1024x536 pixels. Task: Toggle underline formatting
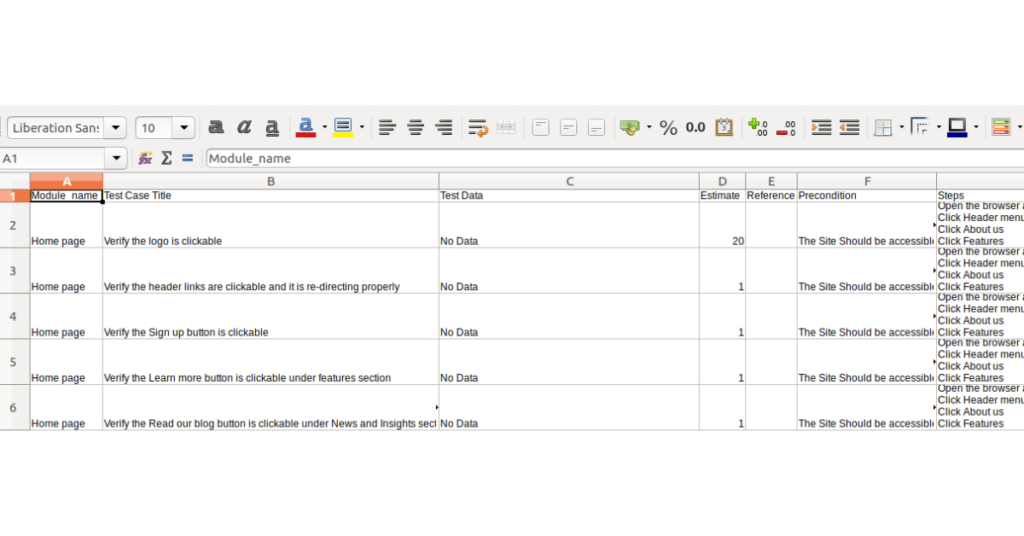272,128
